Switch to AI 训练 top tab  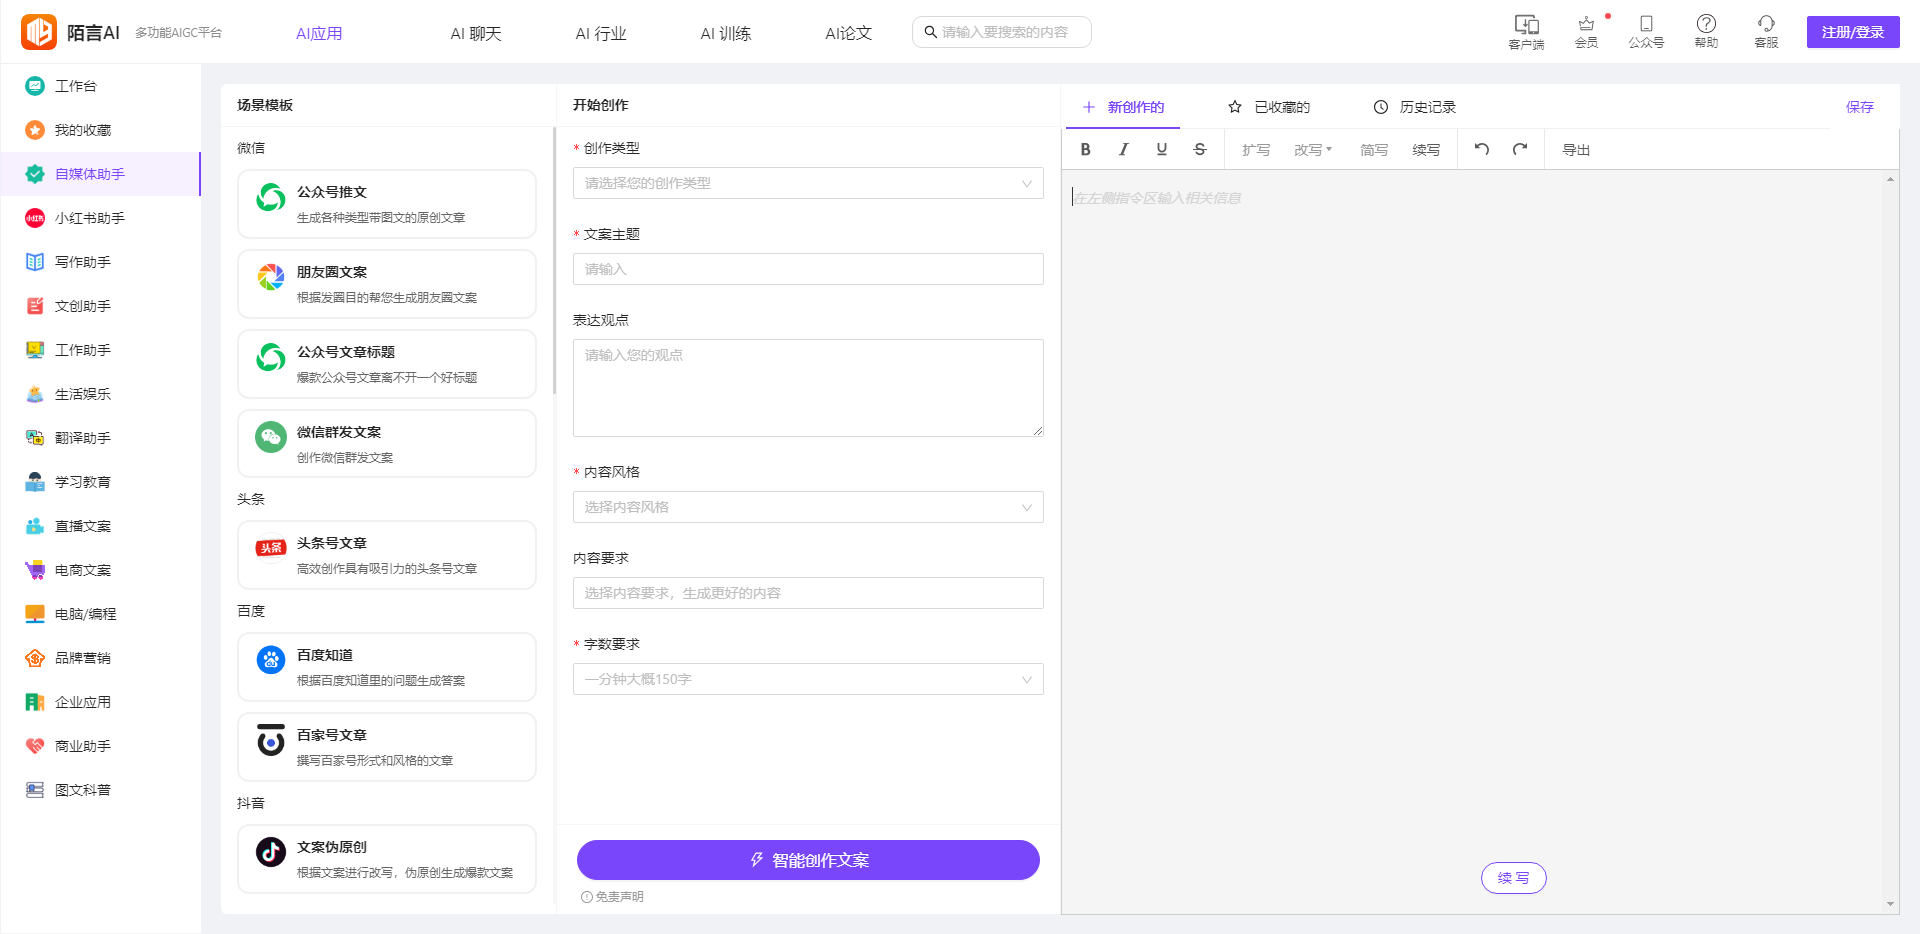pos(726,33)
